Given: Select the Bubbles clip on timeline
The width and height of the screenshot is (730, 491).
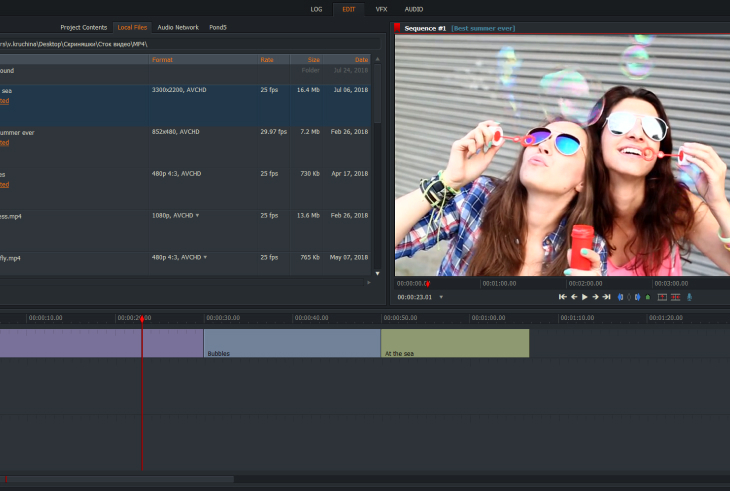Looking at the screenshot, I should tap(291, 343).
